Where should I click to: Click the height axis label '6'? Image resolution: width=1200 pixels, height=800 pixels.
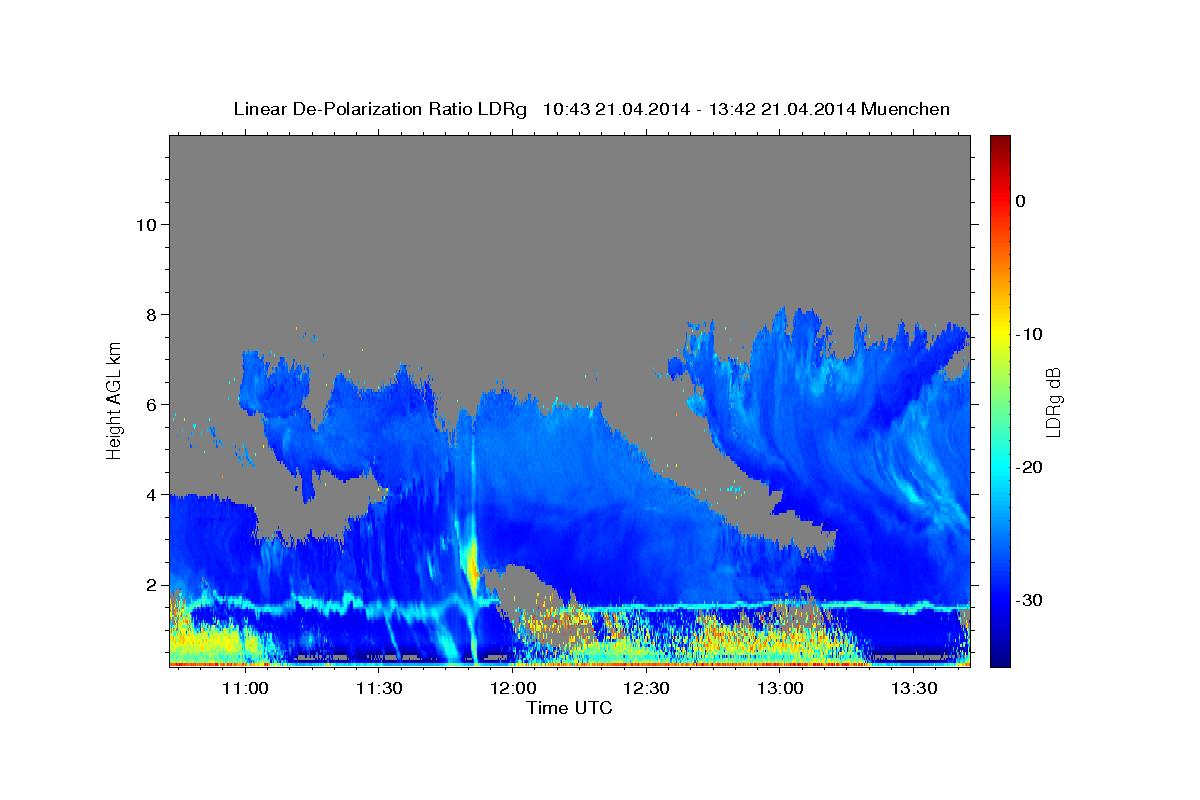[x=153, y=405]
